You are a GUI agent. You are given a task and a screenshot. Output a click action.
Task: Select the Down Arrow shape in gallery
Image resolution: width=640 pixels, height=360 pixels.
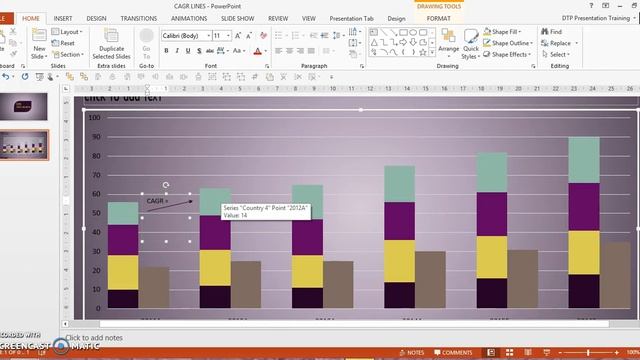coord(413,42)
